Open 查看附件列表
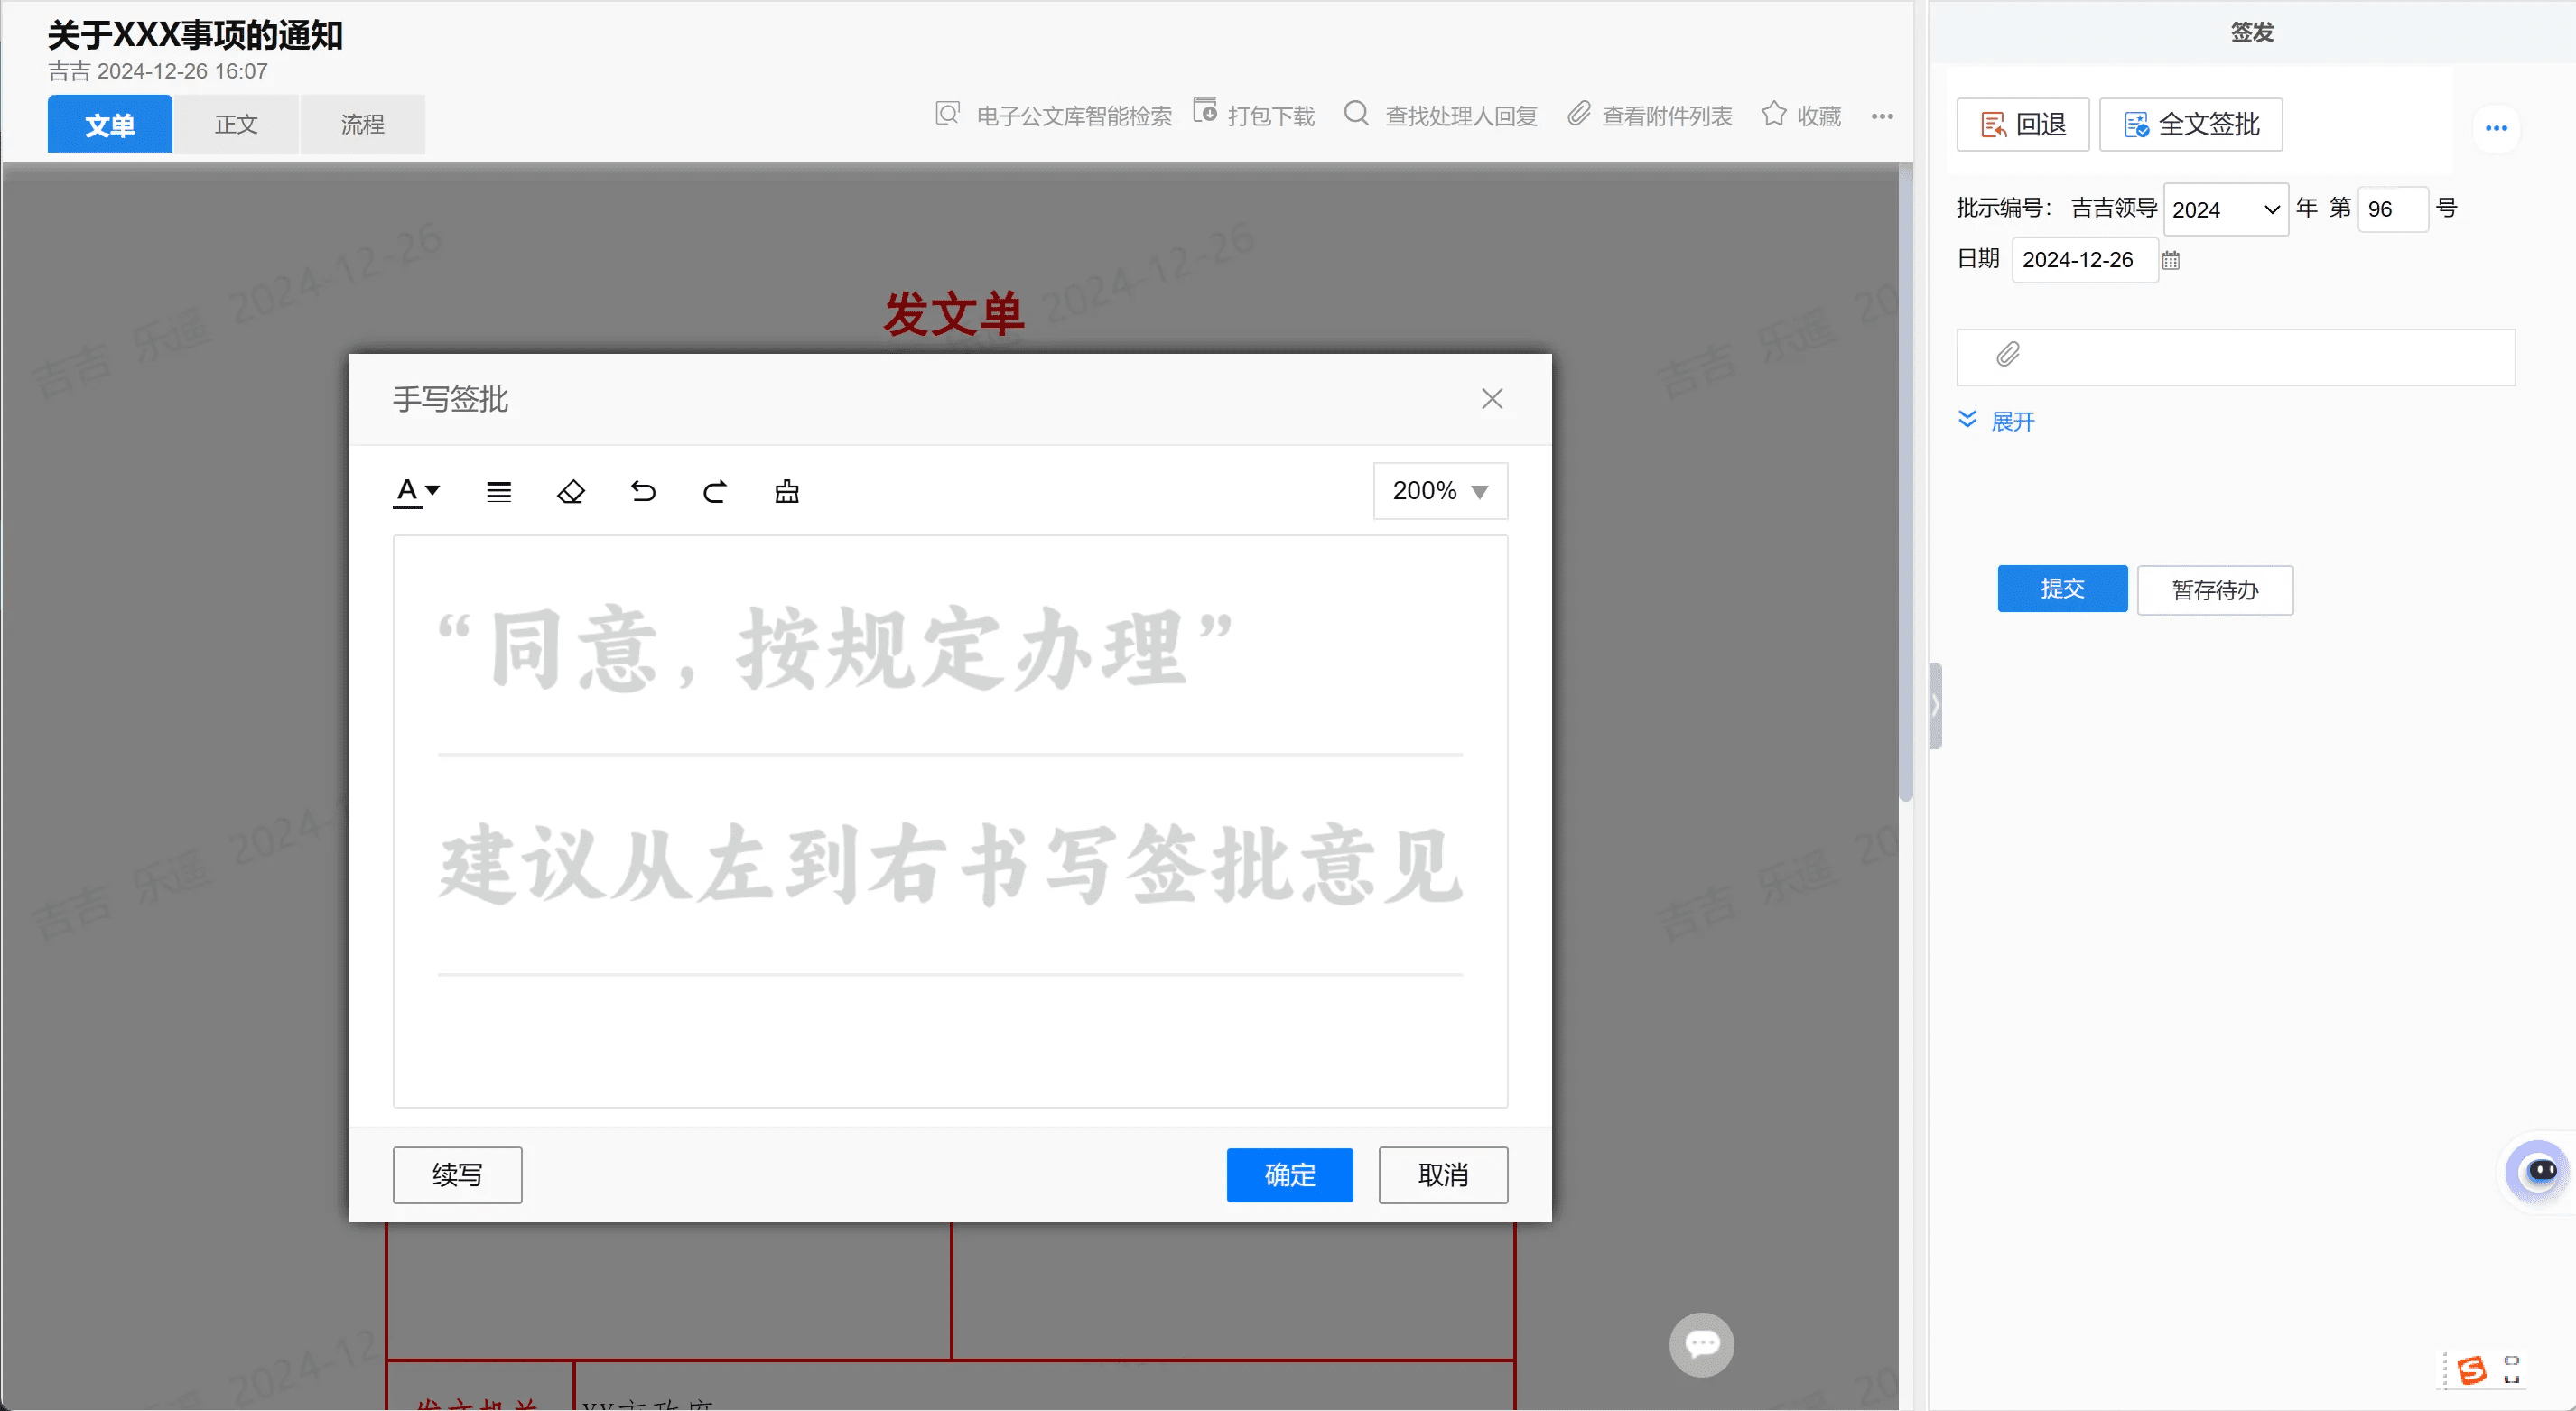 point(1649,115)
